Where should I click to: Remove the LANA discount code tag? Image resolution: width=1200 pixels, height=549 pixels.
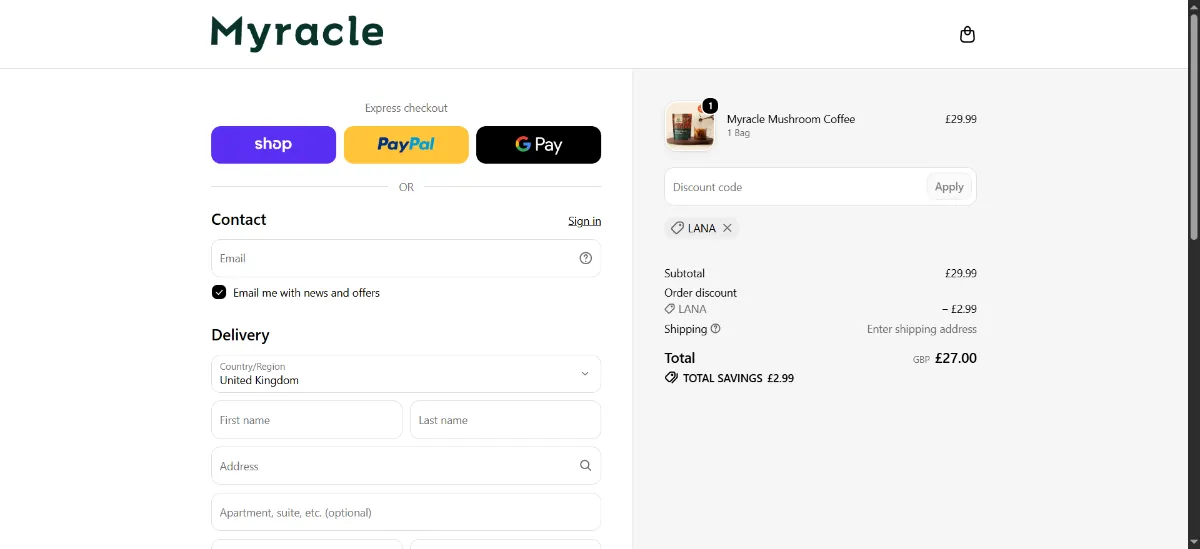[727, 228]
